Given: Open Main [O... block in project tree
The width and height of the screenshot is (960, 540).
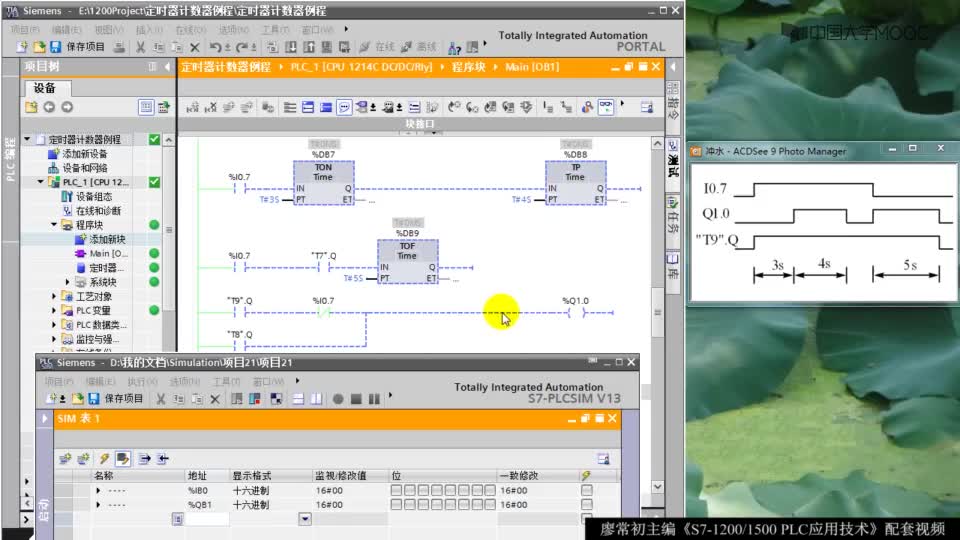Looking at the screenshot, I should pyautogui.click(x=108, y=253).
